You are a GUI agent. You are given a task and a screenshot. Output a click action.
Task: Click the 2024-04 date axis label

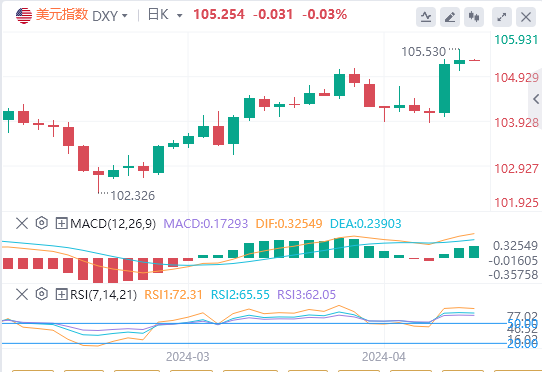tap(384, 357)
